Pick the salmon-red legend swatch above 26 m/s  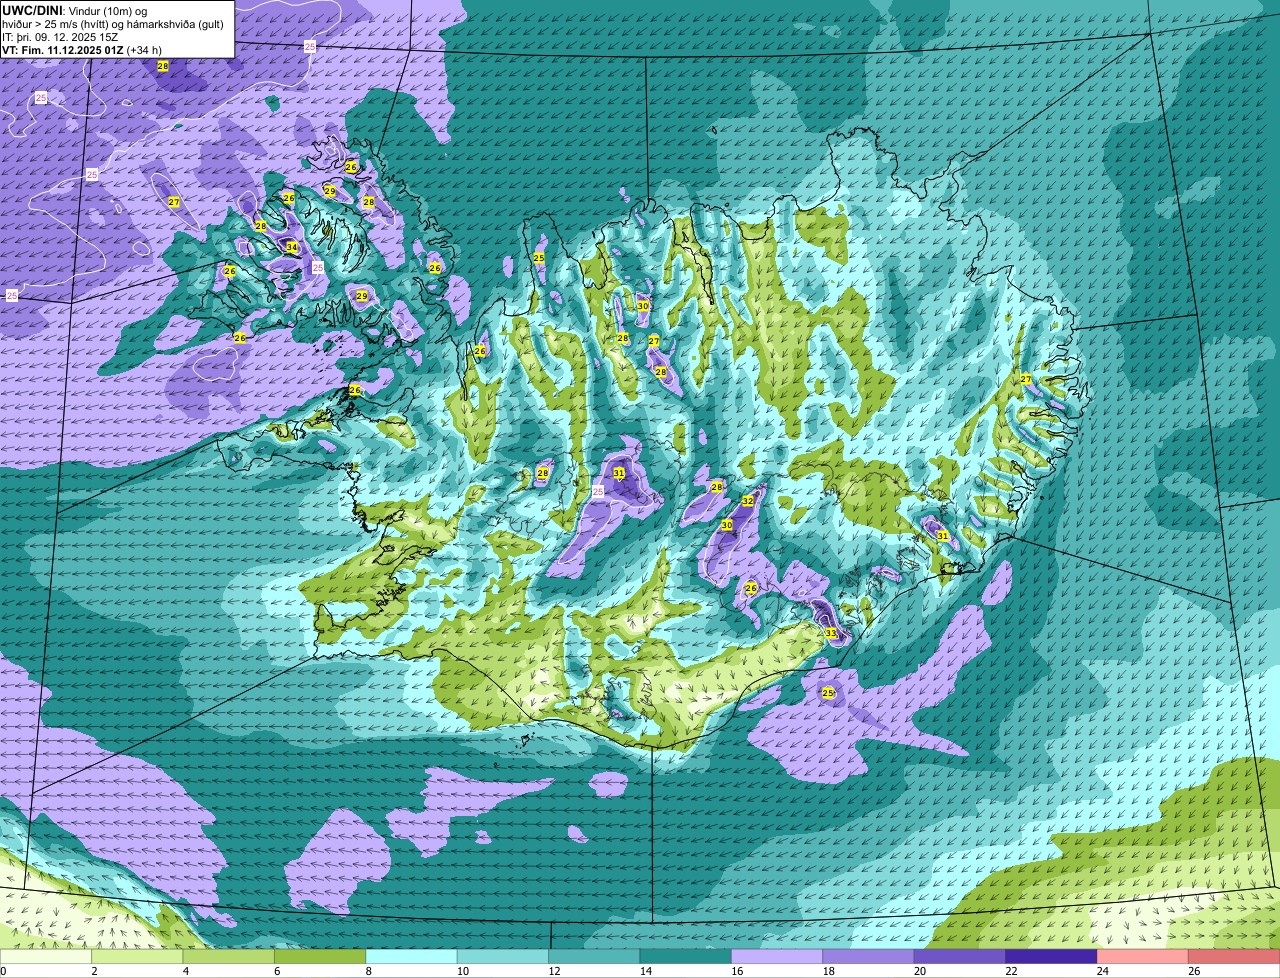1235,956
